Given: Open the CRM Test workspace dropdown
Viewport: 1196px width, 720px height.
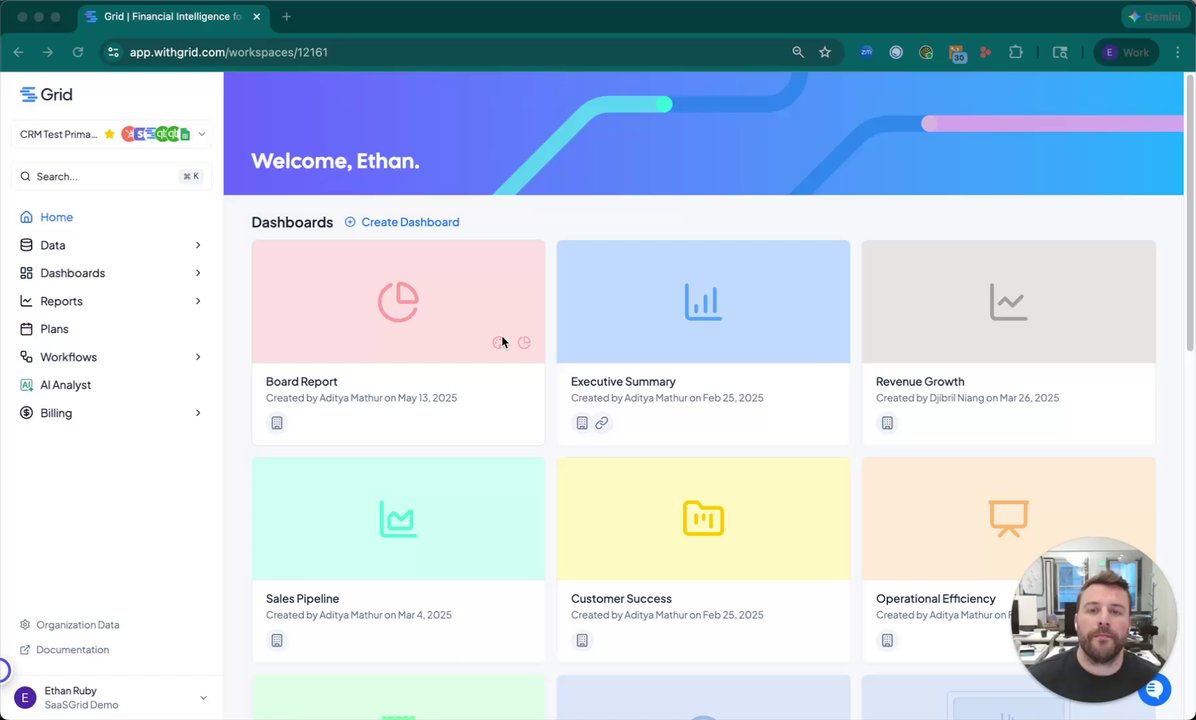Looking at the screenshot, I should 111,134.
